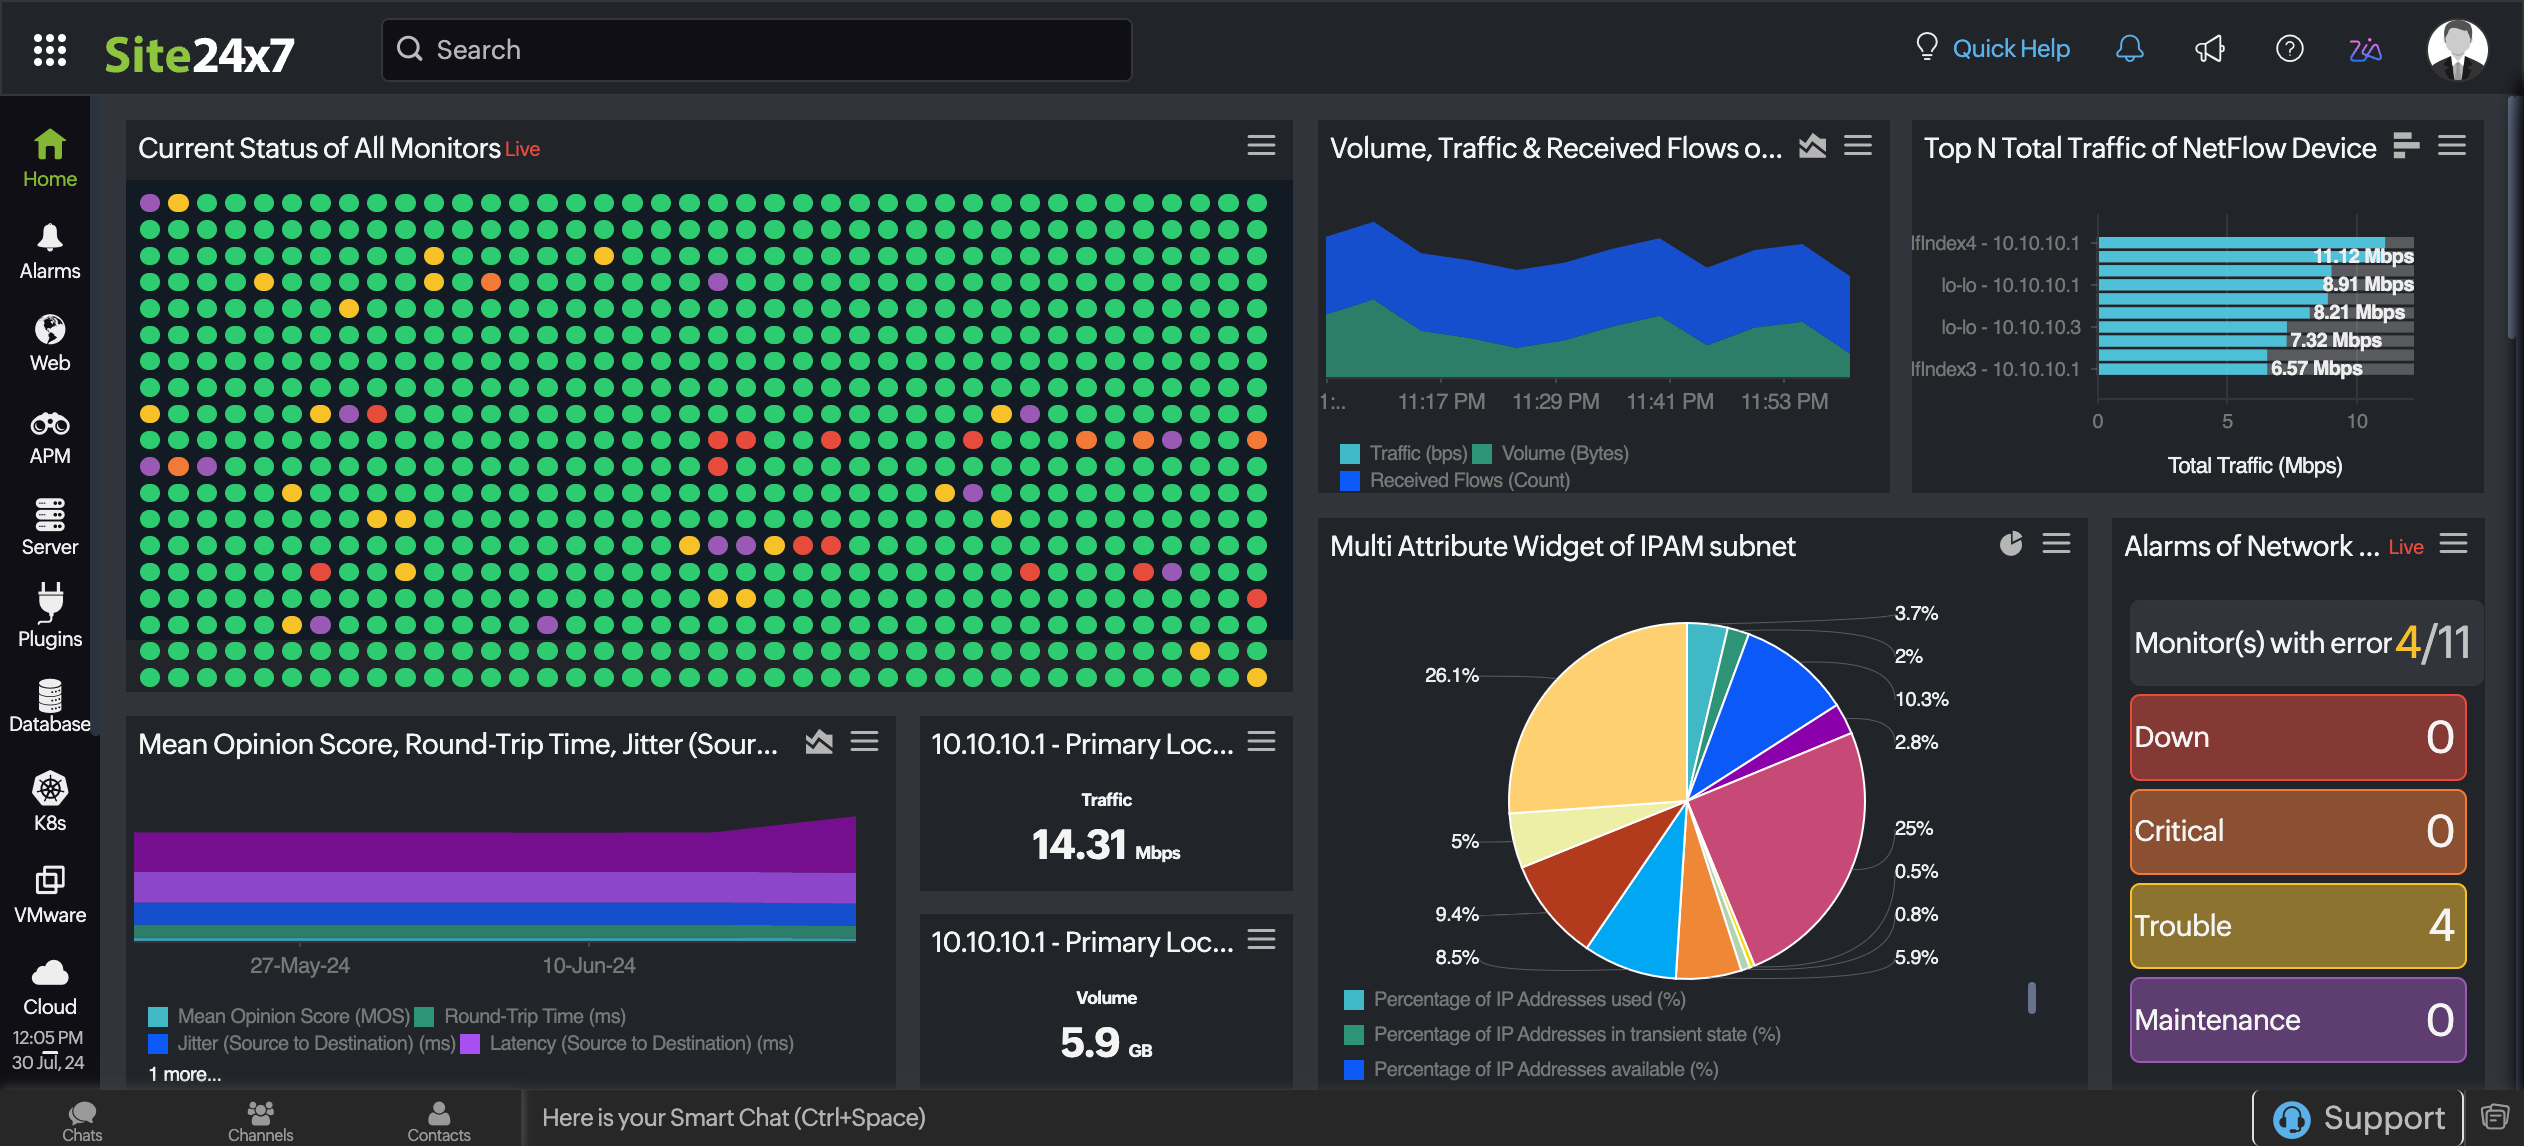2524x1146 pixels.
Task: Open the Plugins sidebar section
Action: click(x=50, y=617)
